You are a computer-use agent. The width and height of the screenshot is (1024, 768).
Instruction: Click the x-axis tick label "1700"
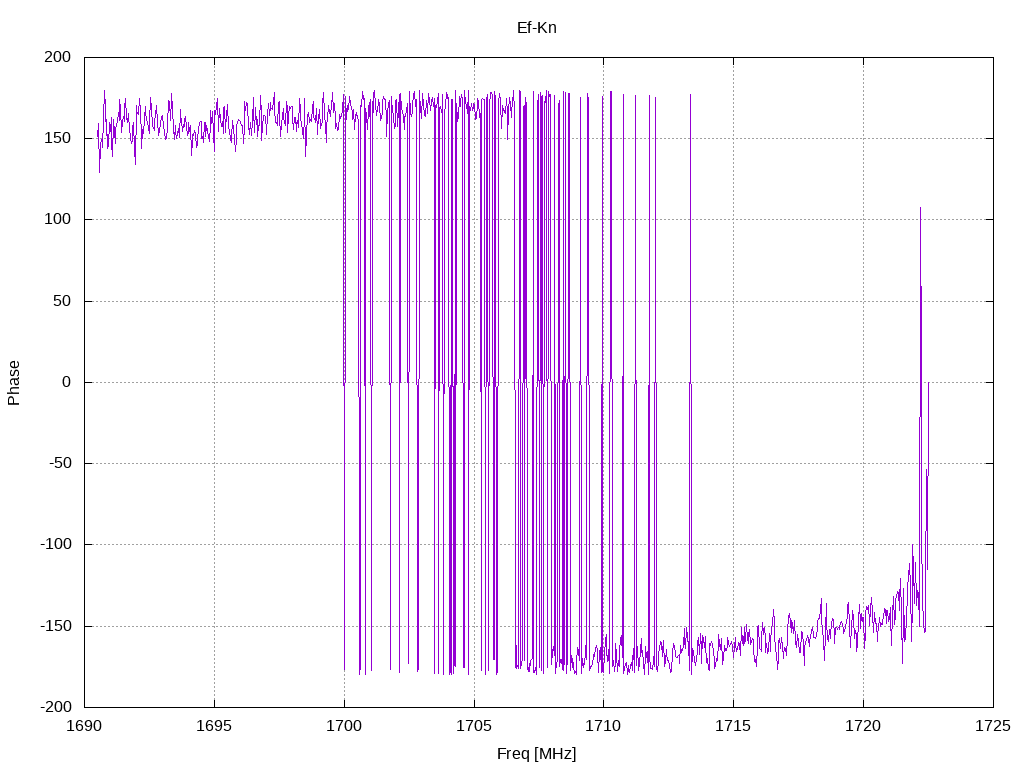pyautogui.click(x=344, y=726)
